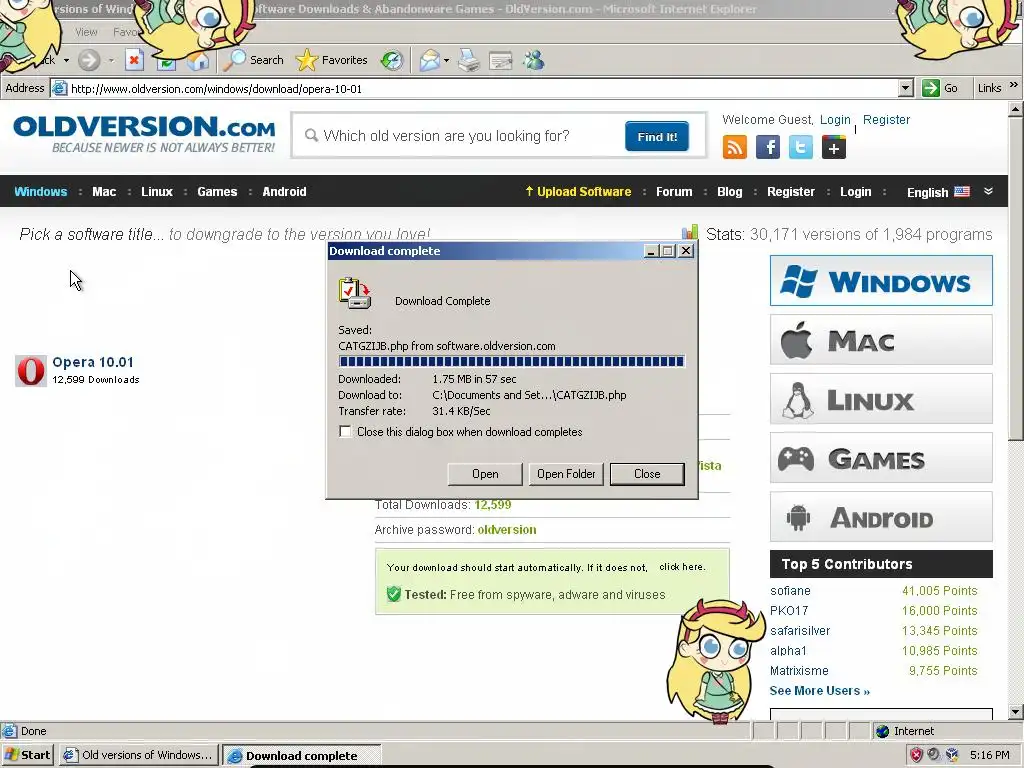1024x768 pixels.
Task: Click the page scrollbar up arrow
Action: pos(1016,109)
